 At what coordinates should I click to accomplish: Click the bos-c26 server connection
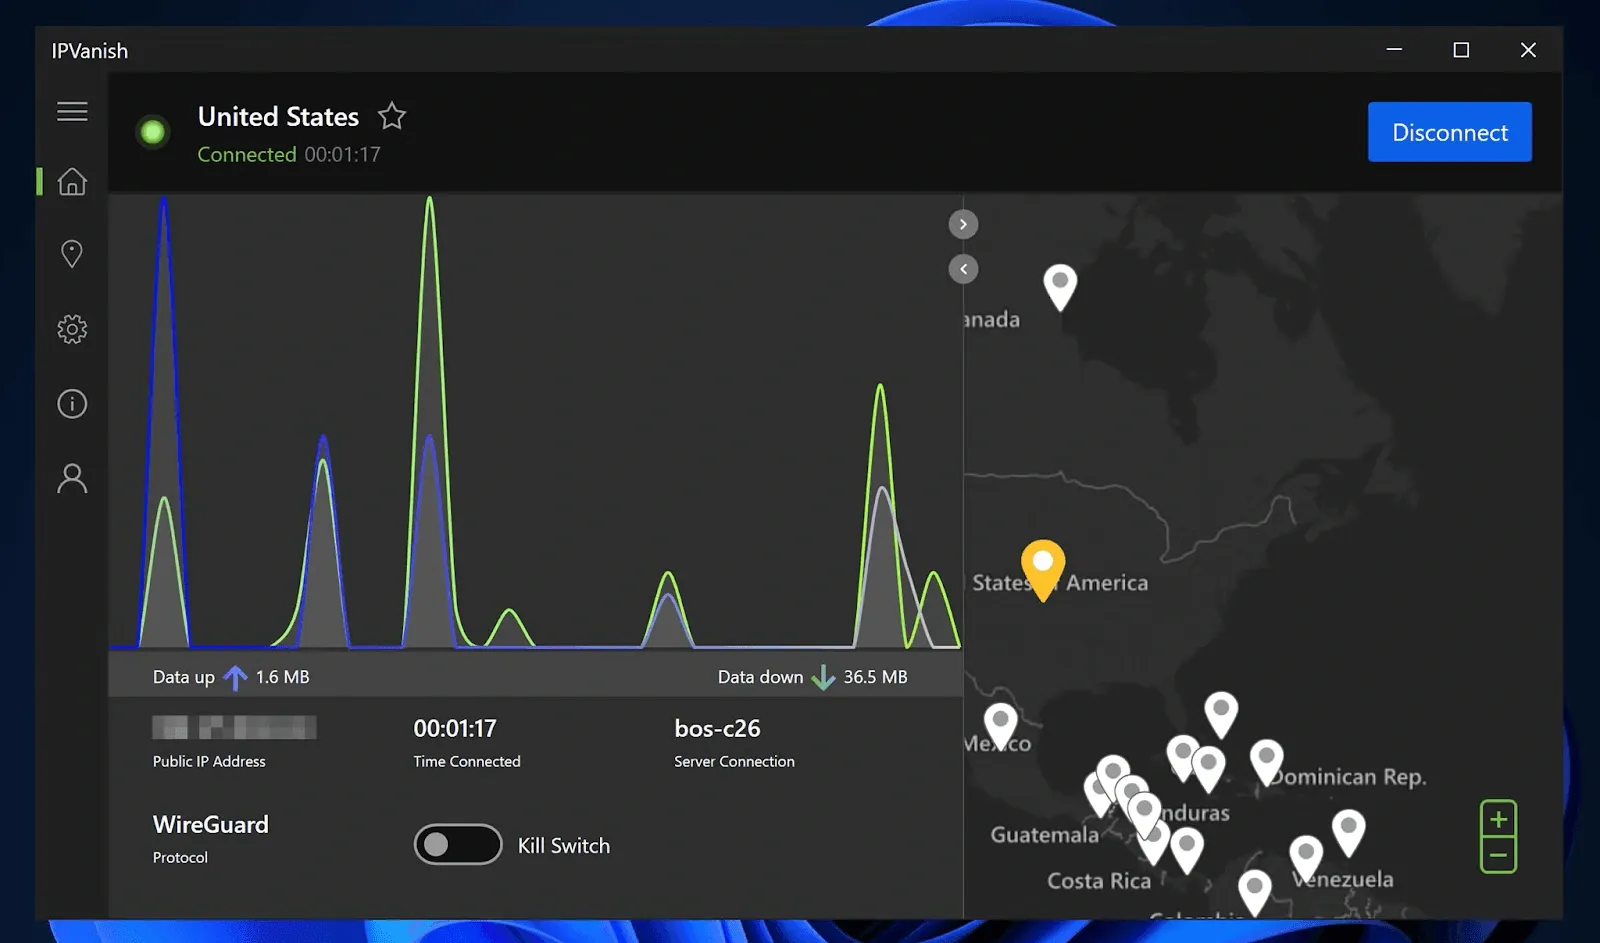717,729
